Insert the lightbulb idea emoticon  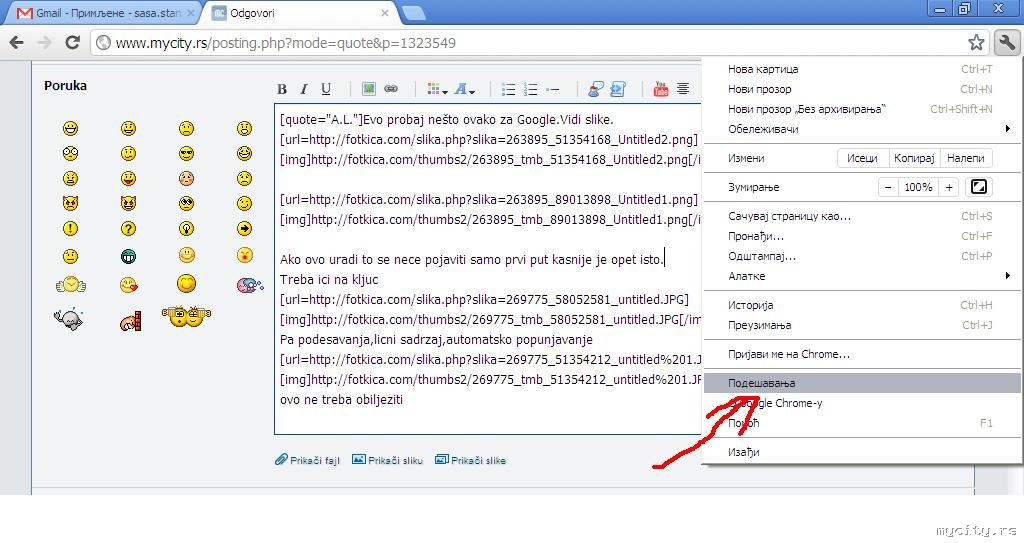click(x=186, y=228)
